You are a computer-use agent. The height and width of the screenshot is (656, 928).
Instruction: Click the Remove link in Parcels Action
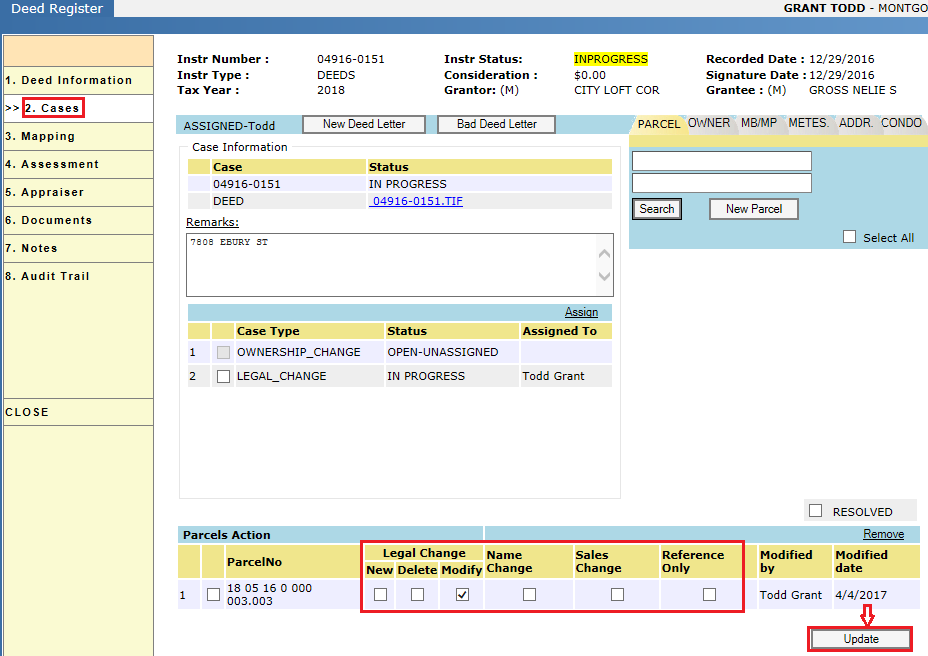(x=884, y=534)
